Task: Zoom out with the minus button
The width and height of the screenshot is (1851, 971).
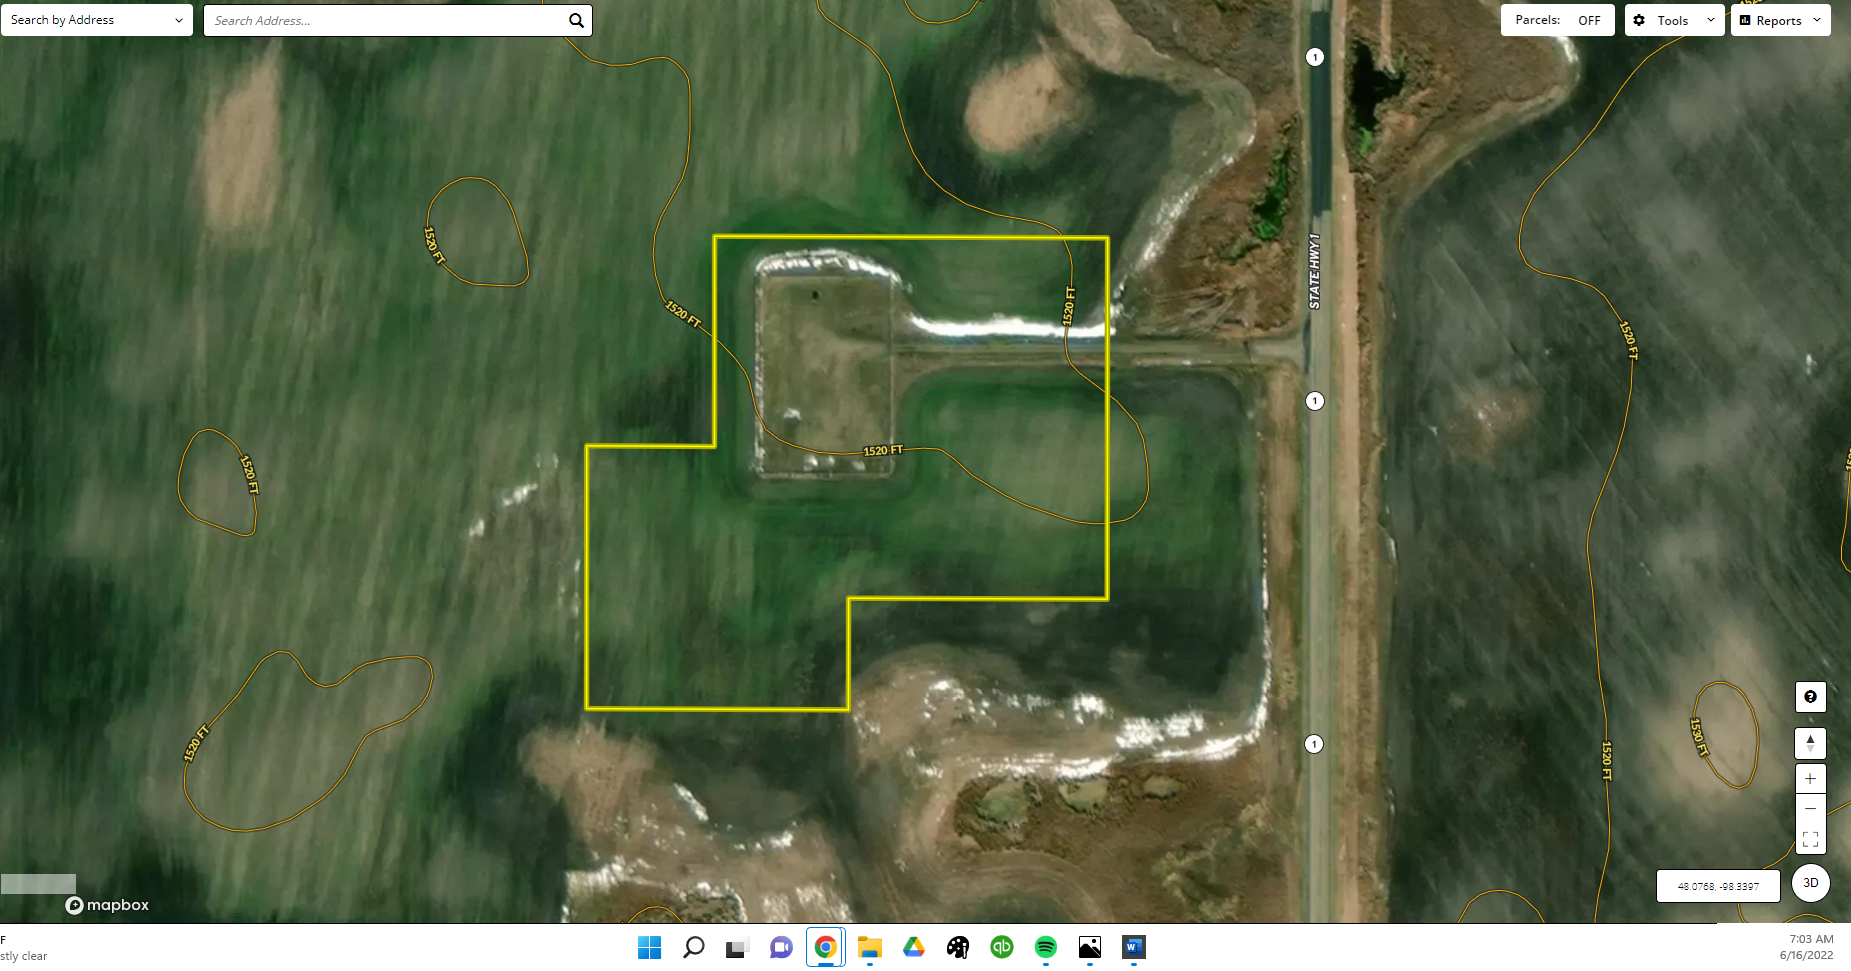Action: click(x=1810, y=809)
